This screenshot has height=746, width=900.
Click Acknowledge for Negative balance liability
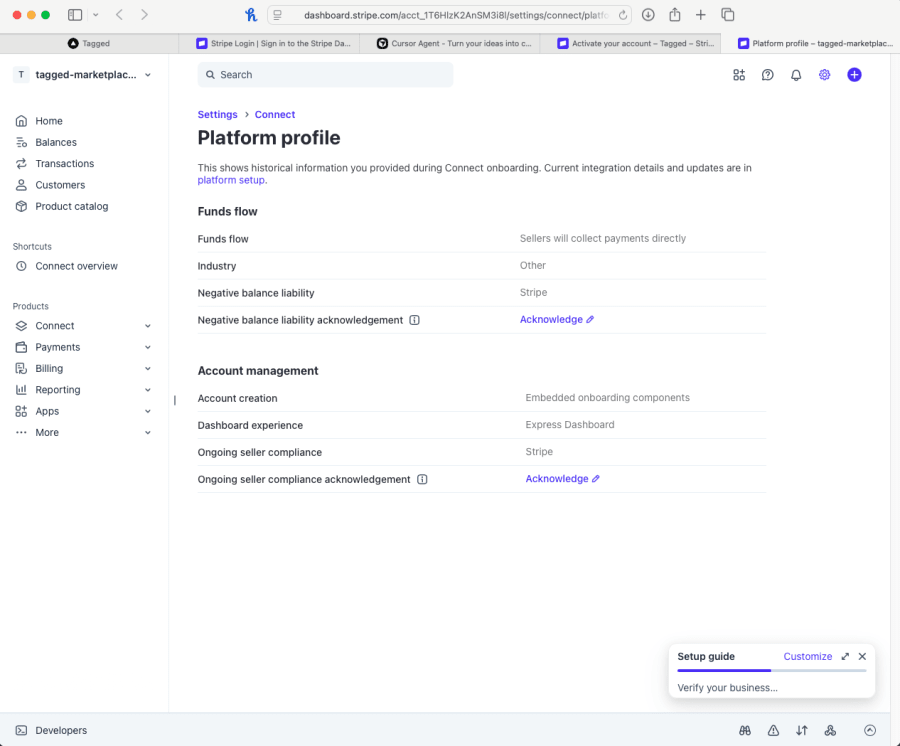pyautogui.click(x=557, y=320)
